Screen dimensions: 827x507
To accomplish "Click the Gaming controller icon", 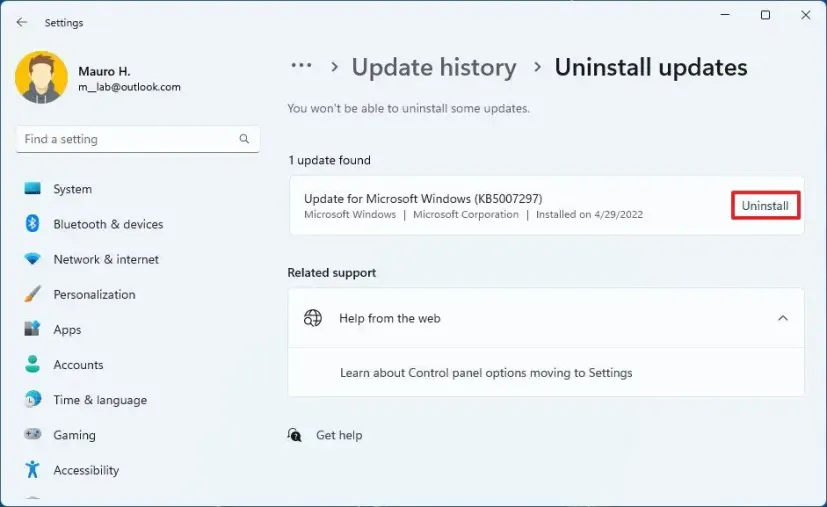I will point(32,434).
